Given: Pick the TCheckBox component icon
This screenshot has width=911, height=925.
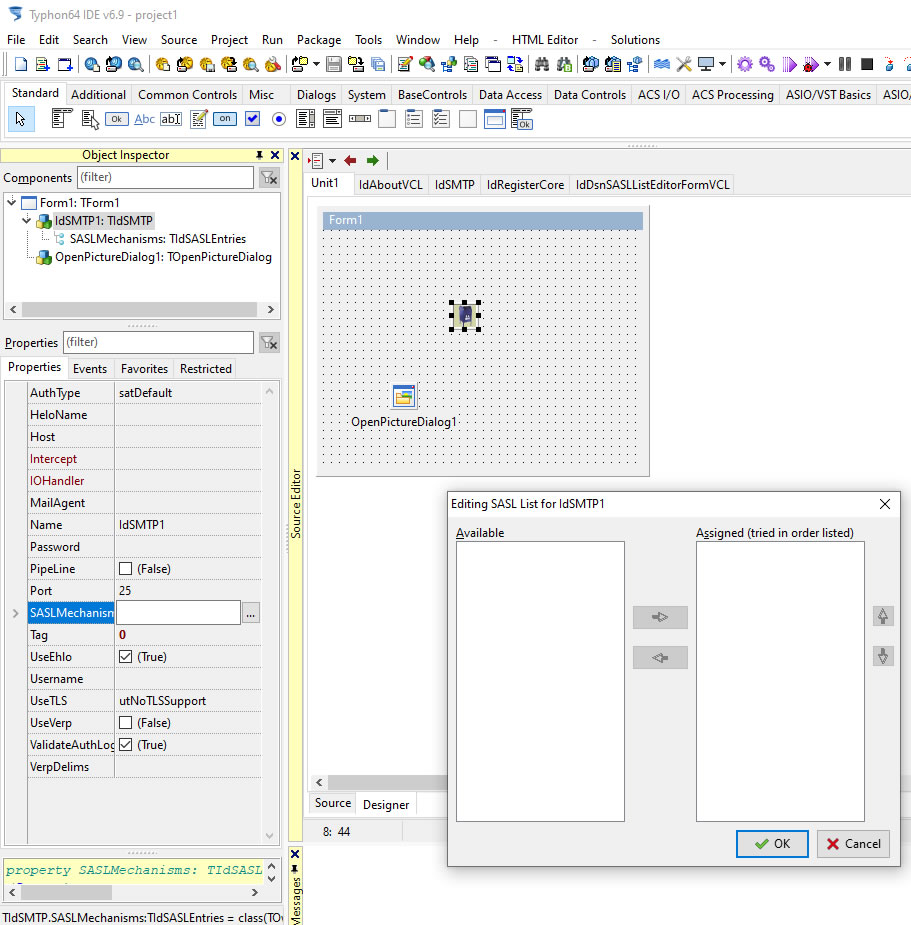Looking at the screenshot, I should pyautogui.click(x=253, y=119).
